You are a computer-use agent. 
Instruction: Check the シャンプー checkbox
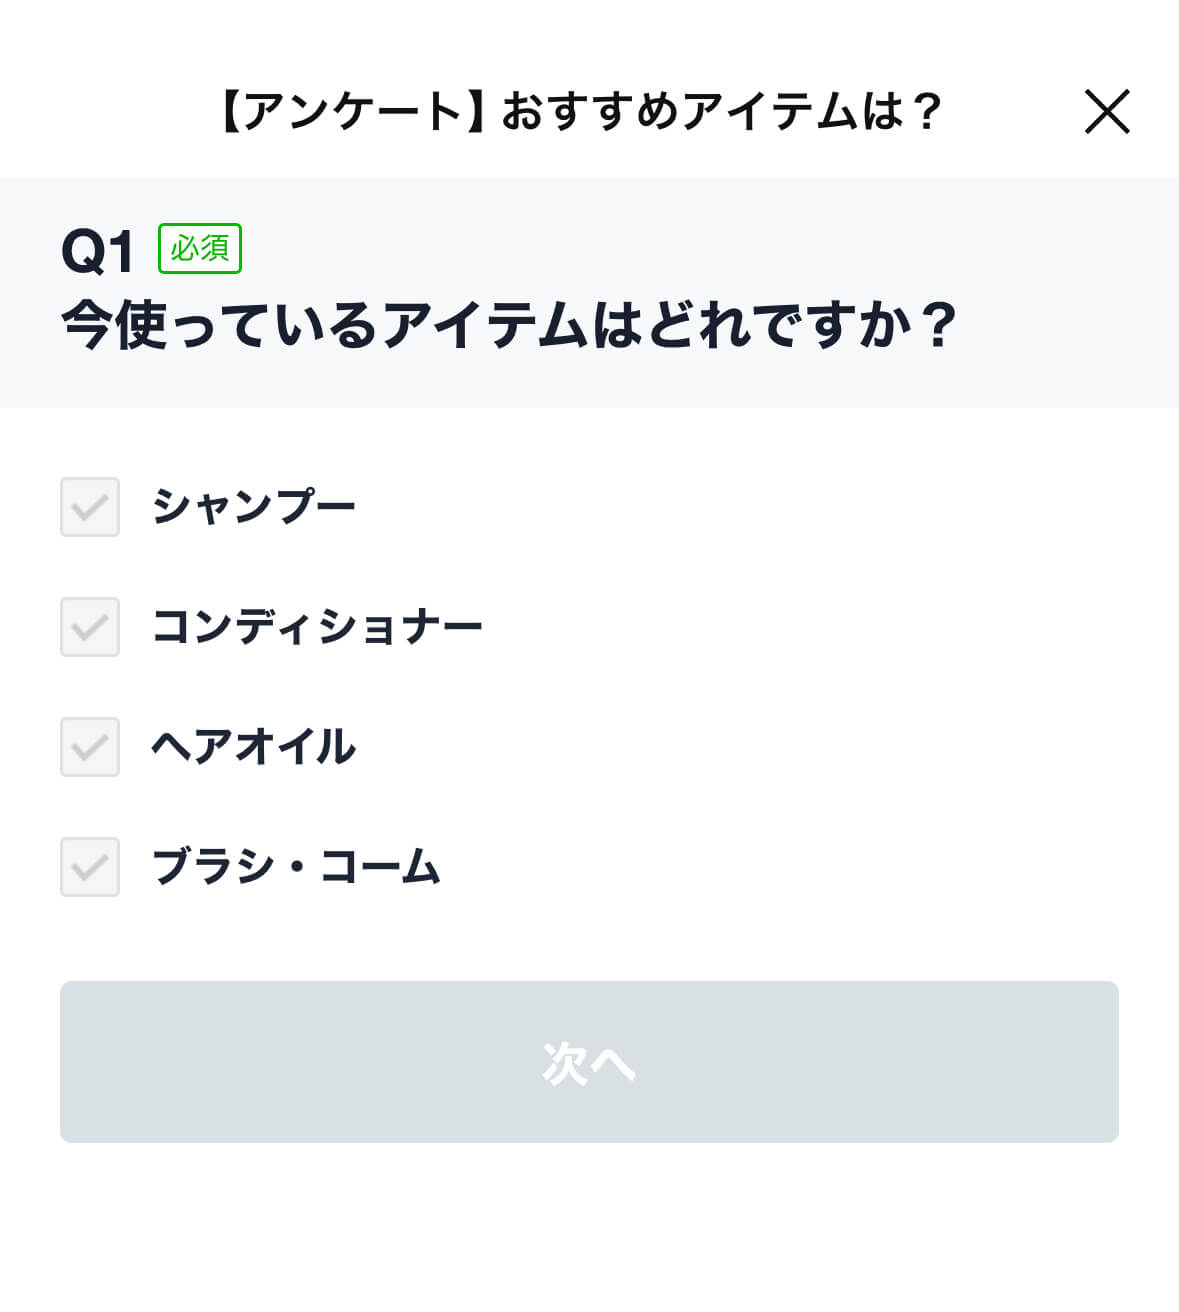pyautogui.click(x=90, y=507)
